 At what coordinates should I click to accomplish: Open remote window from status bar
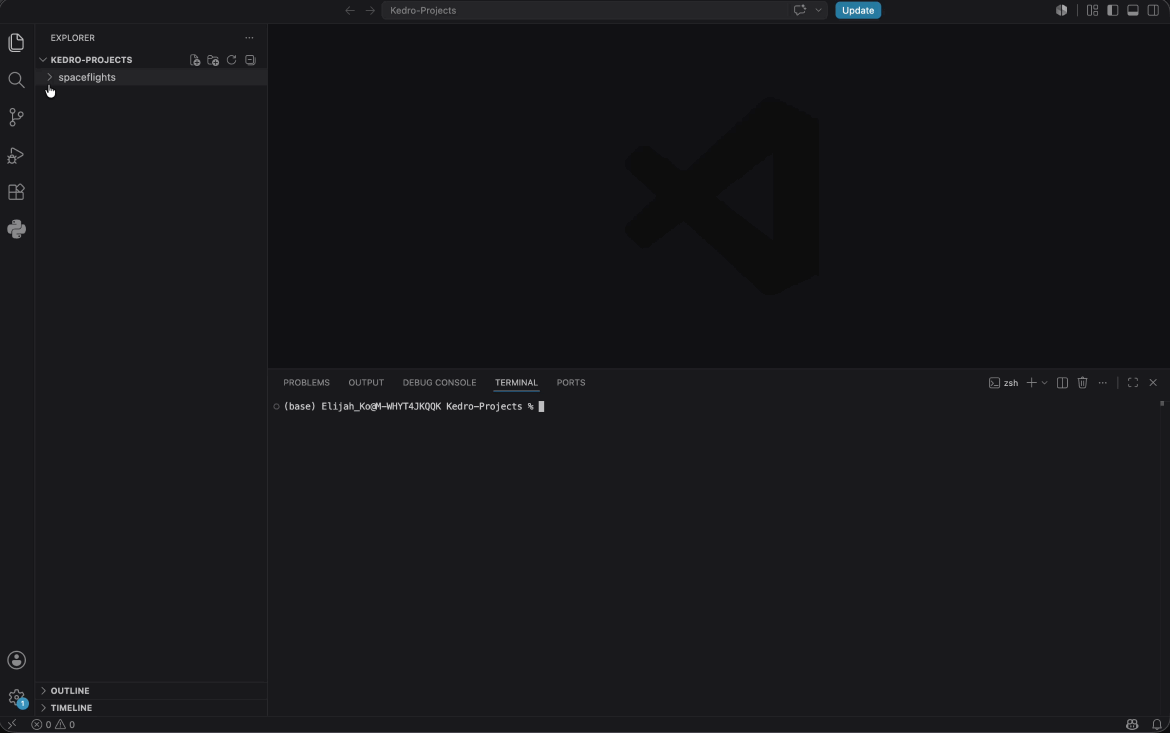point(11,724)
